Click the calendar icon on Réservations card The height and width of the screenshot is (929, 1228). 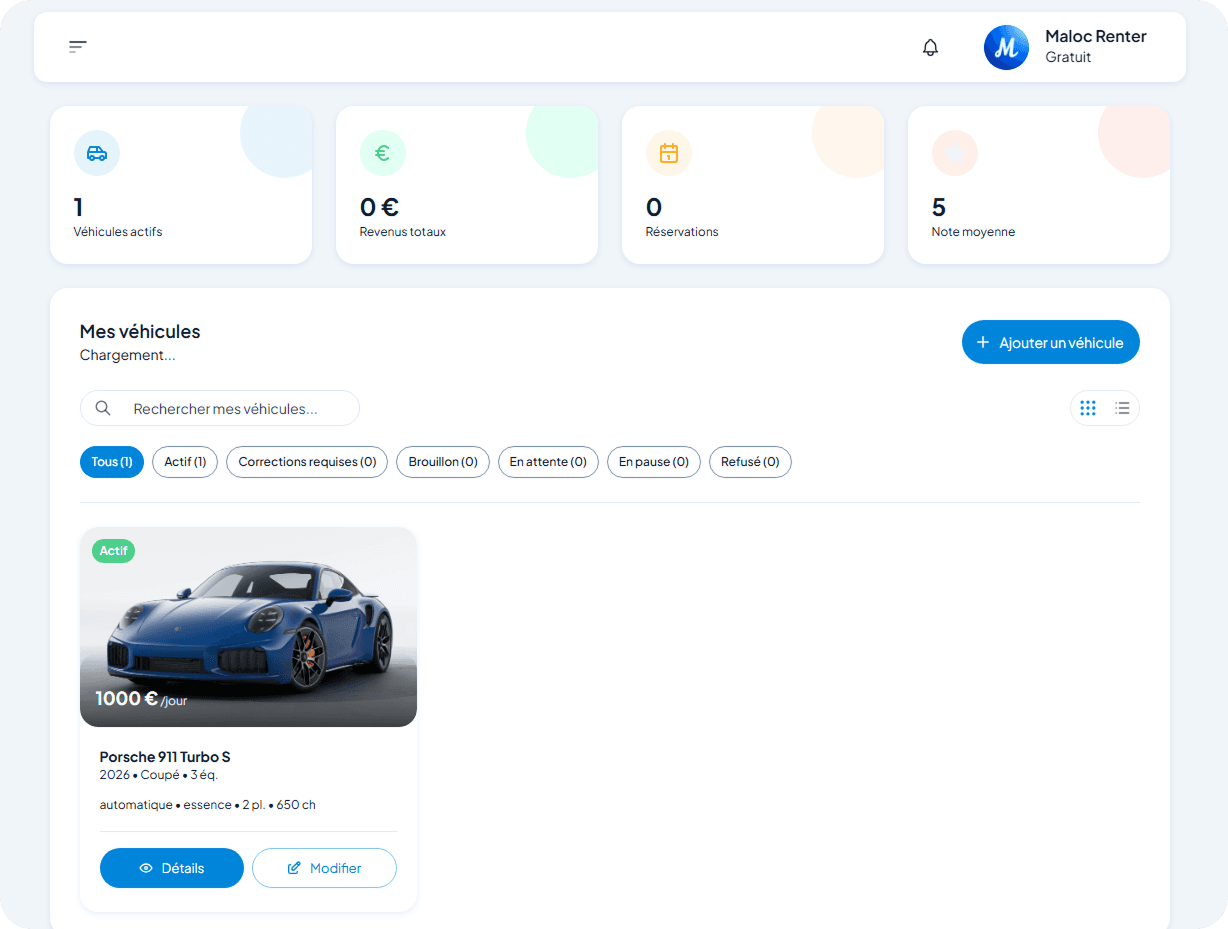668,153
